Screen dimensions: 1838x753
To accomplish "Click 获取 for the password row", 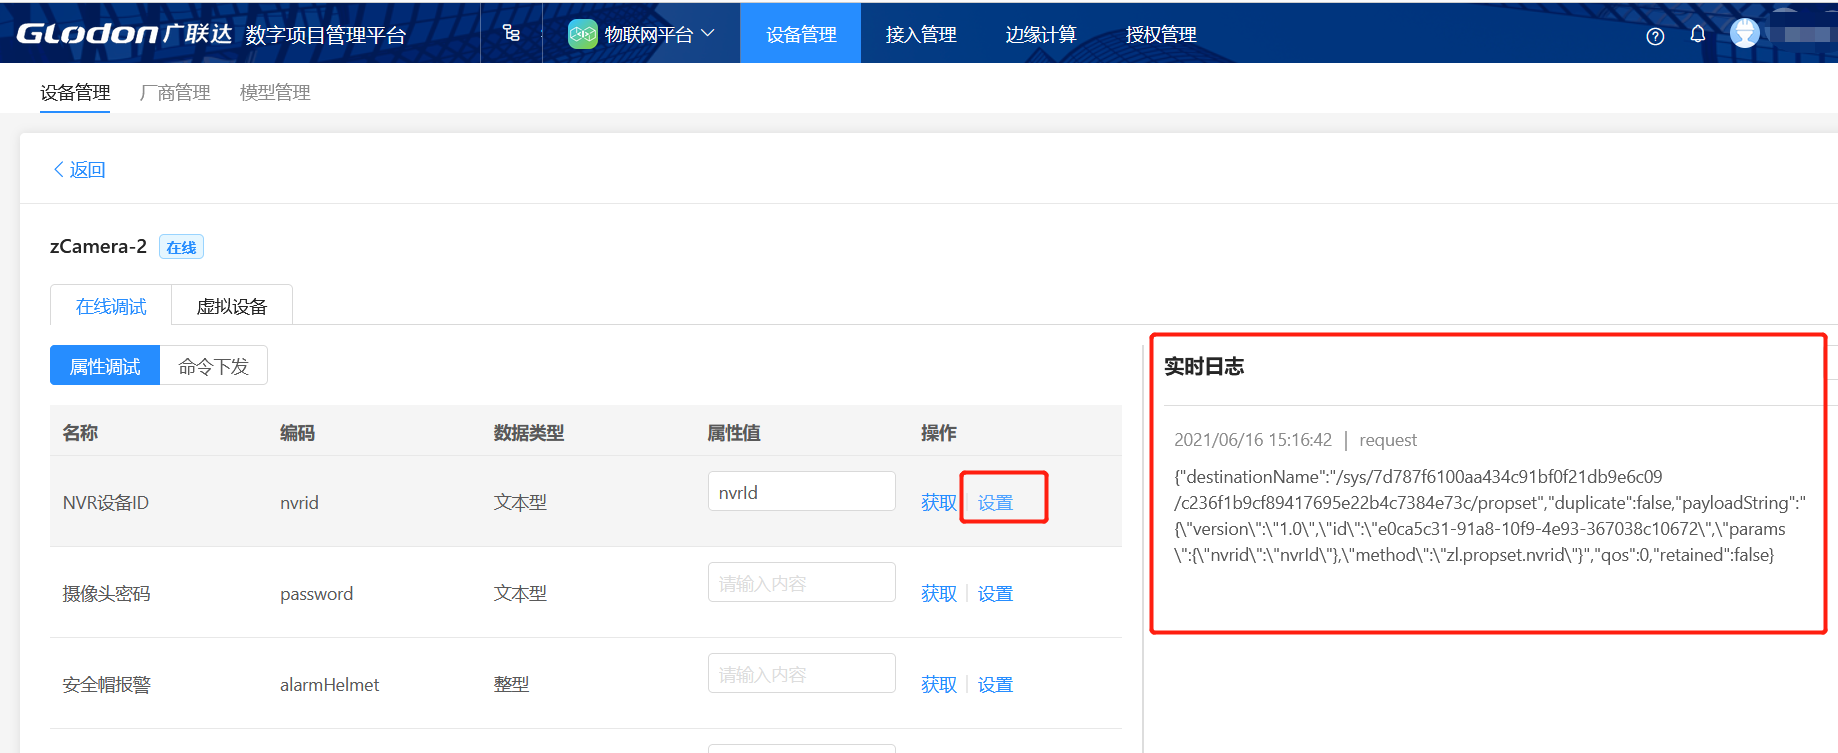I will coord(938,594).
